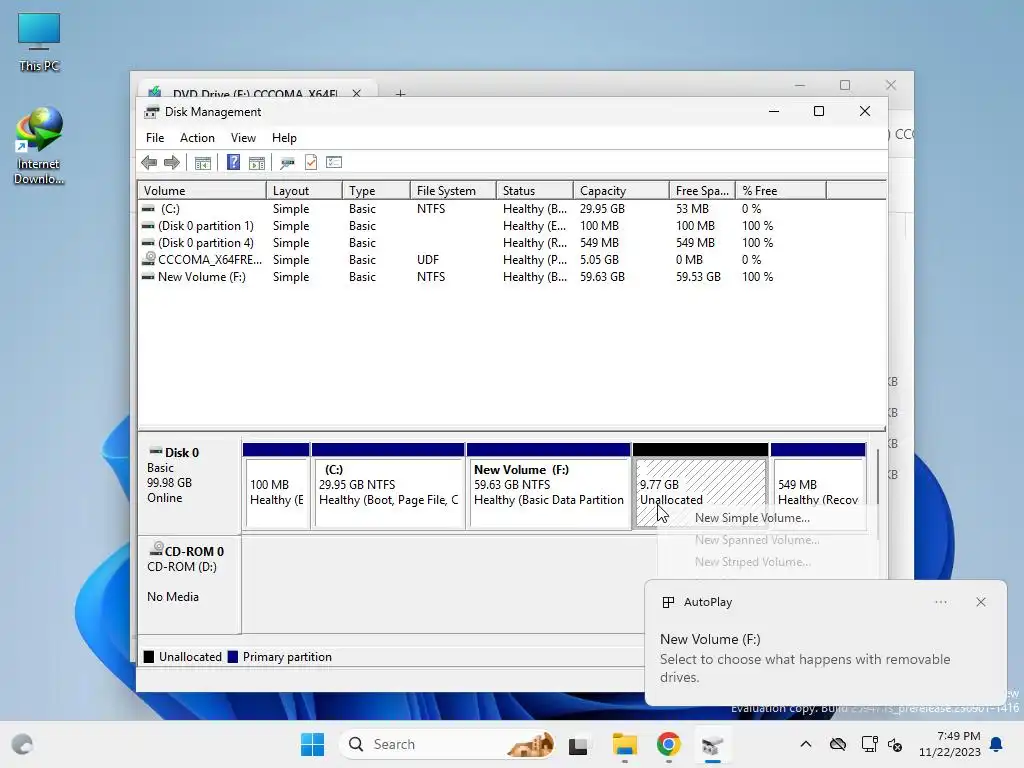
Task: Open the notification bell icon
Action: point(997,744)
